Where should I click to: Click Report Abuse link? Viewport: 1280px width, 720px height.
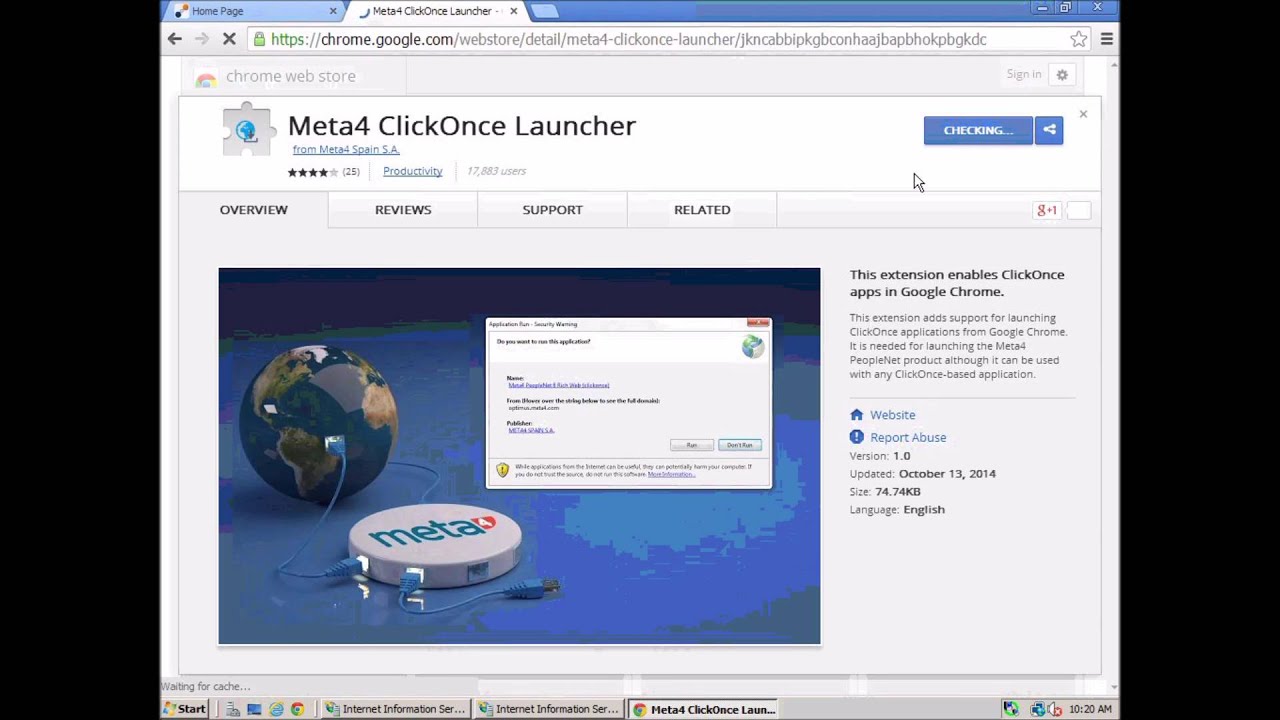[908, 437]
